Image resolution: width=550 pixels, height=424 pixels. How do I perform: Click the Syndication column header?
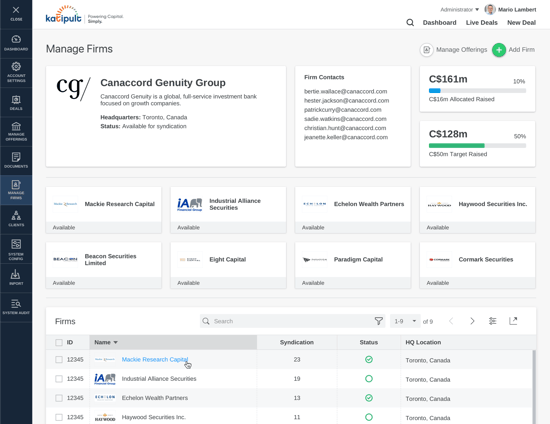tap(297, 342)
